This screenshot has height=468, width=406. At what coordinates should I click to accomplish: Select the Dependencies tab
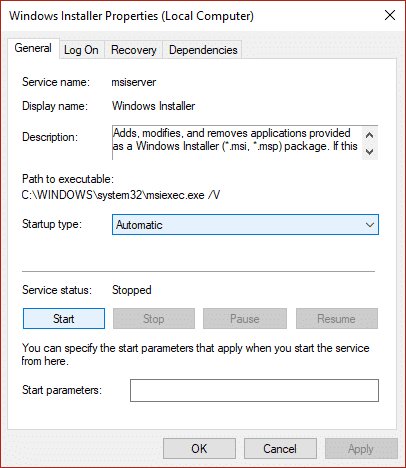pos(203,50)
